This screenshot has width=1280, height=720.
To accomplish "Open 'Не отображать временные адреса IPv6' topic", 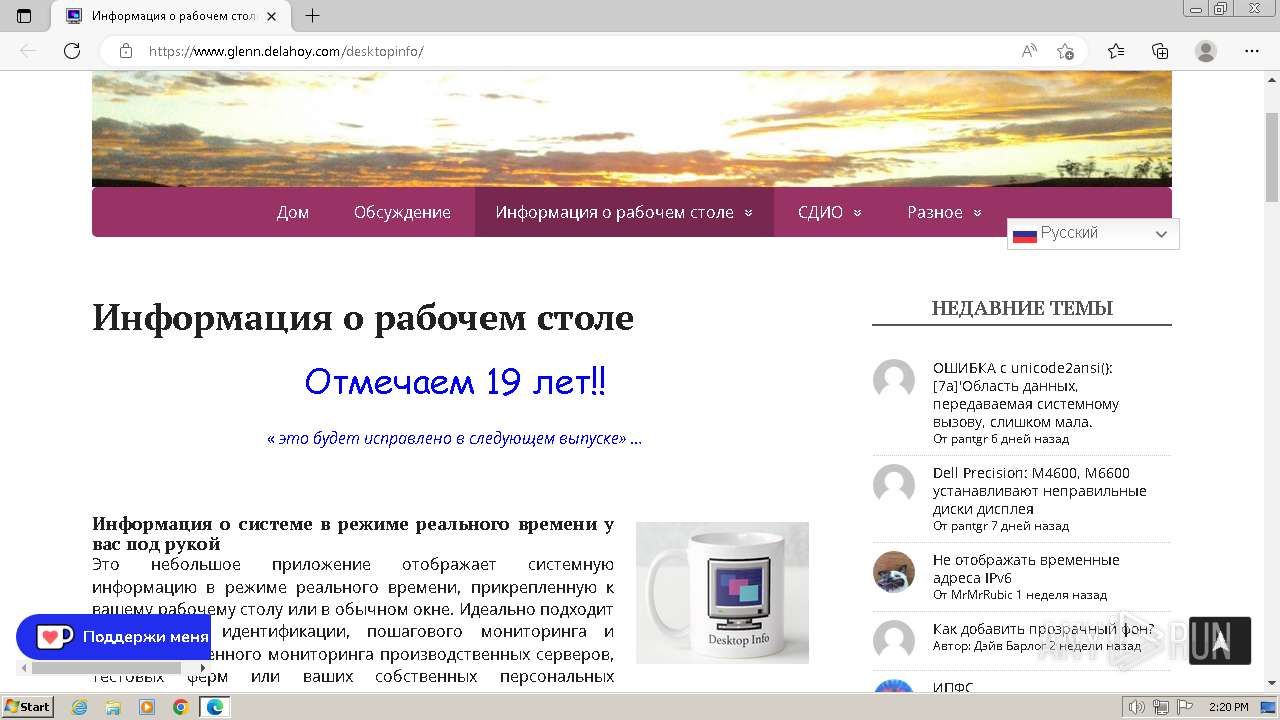I will click(1026, 569).
